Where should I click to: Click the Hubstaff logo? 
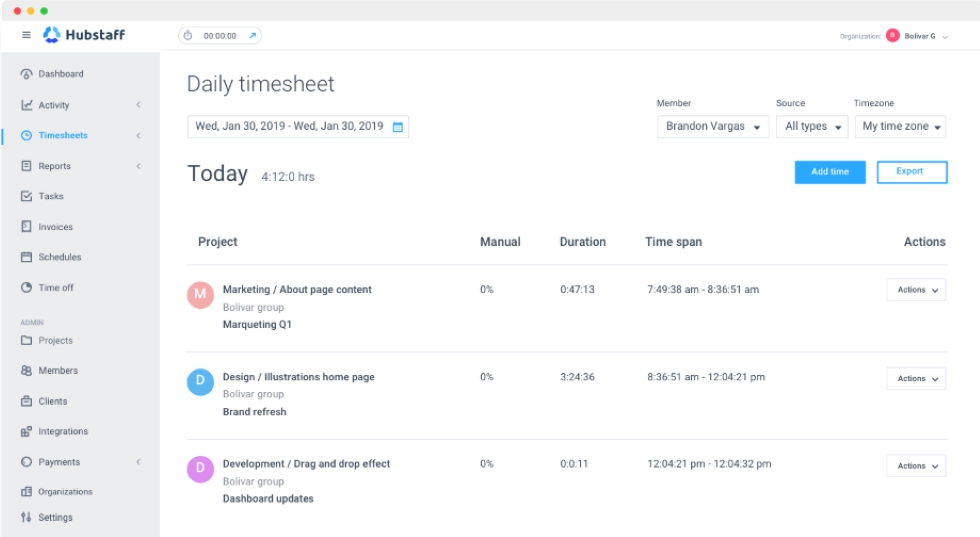tap(84, 35)
